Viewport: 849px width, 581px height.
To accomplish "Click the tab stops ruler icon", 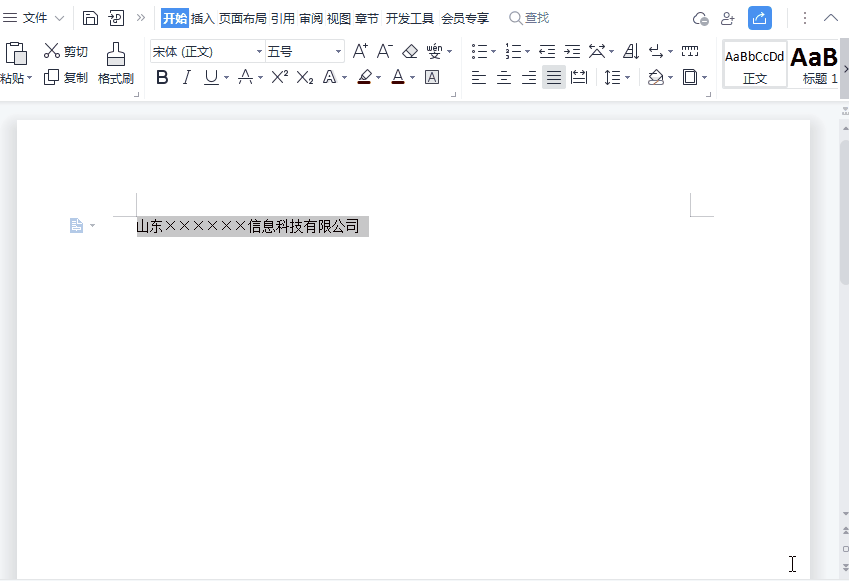I will point(690,51).
